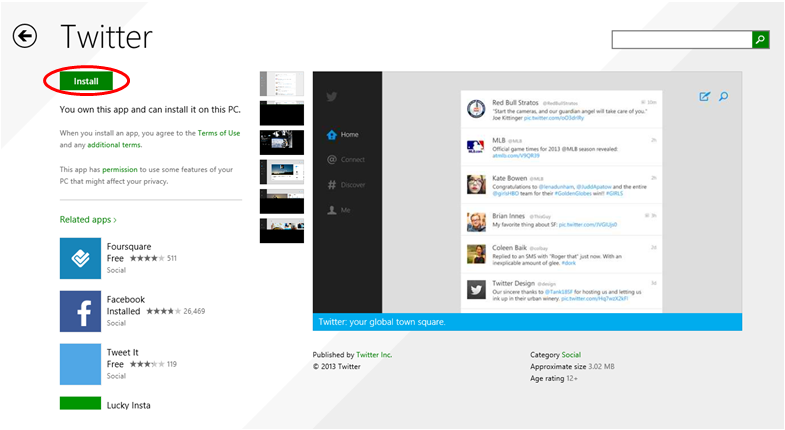Viewport: 785px width, 430px height.
Task: Click Coleen Baik's avatar
Action: coord(476,254)
